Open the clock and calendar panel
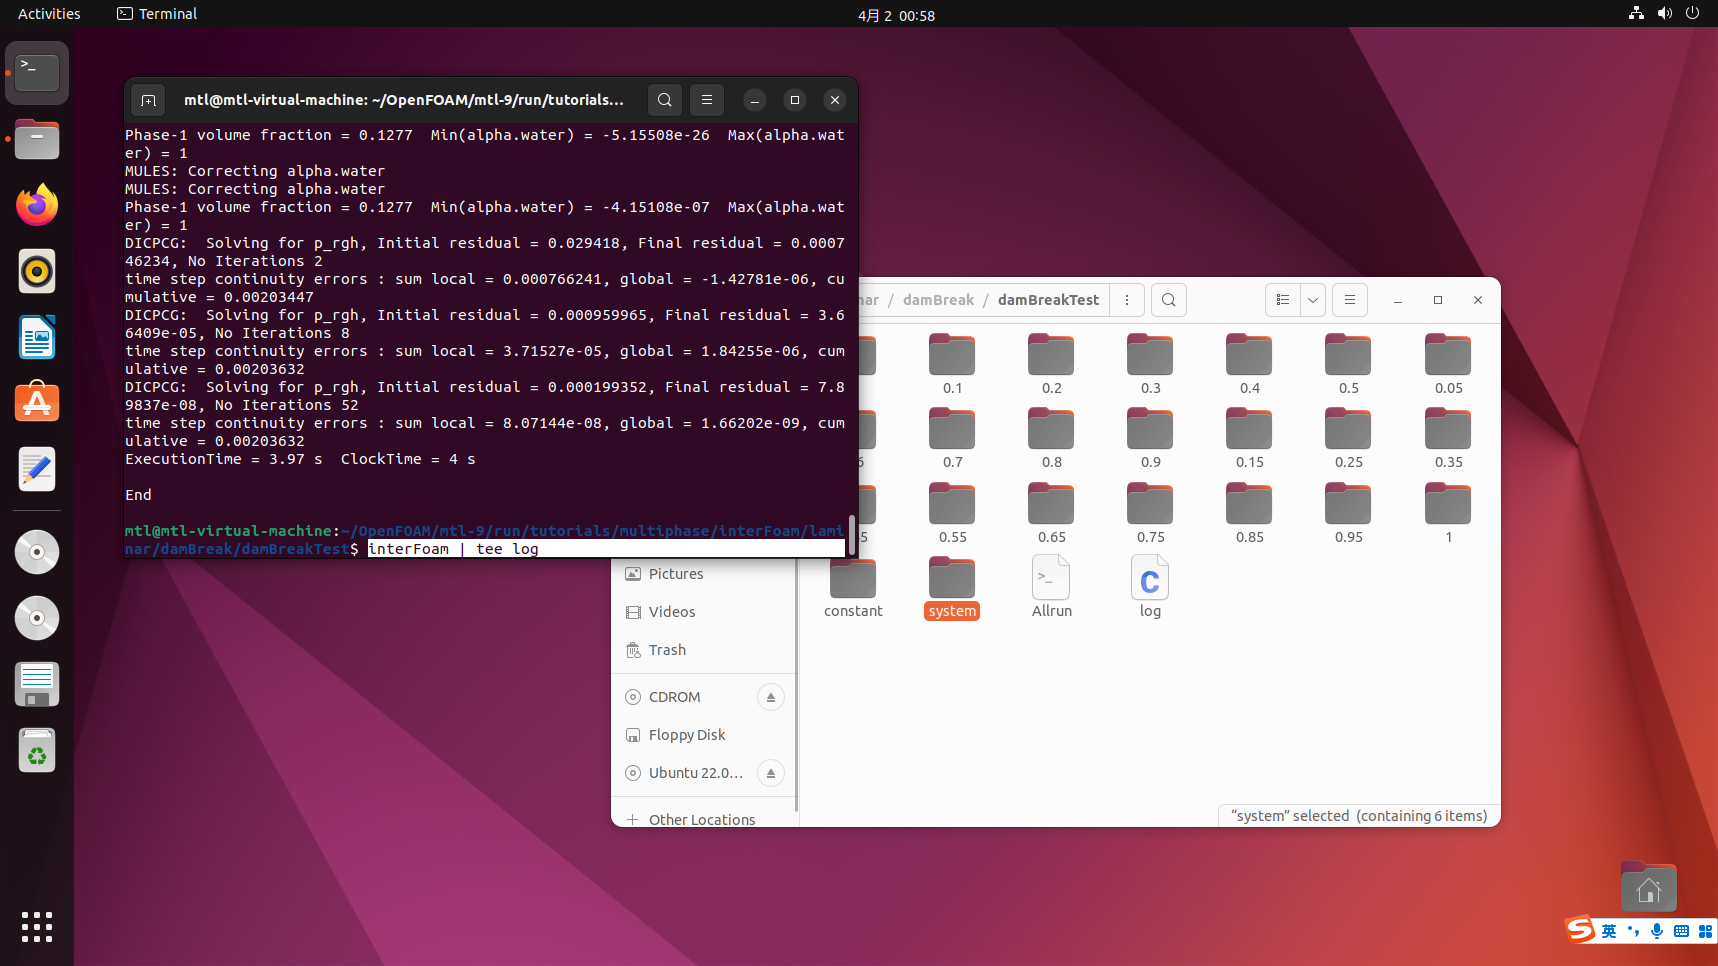Image resolution: width=1718 pixels, height=966 pixels. (896, 15)
